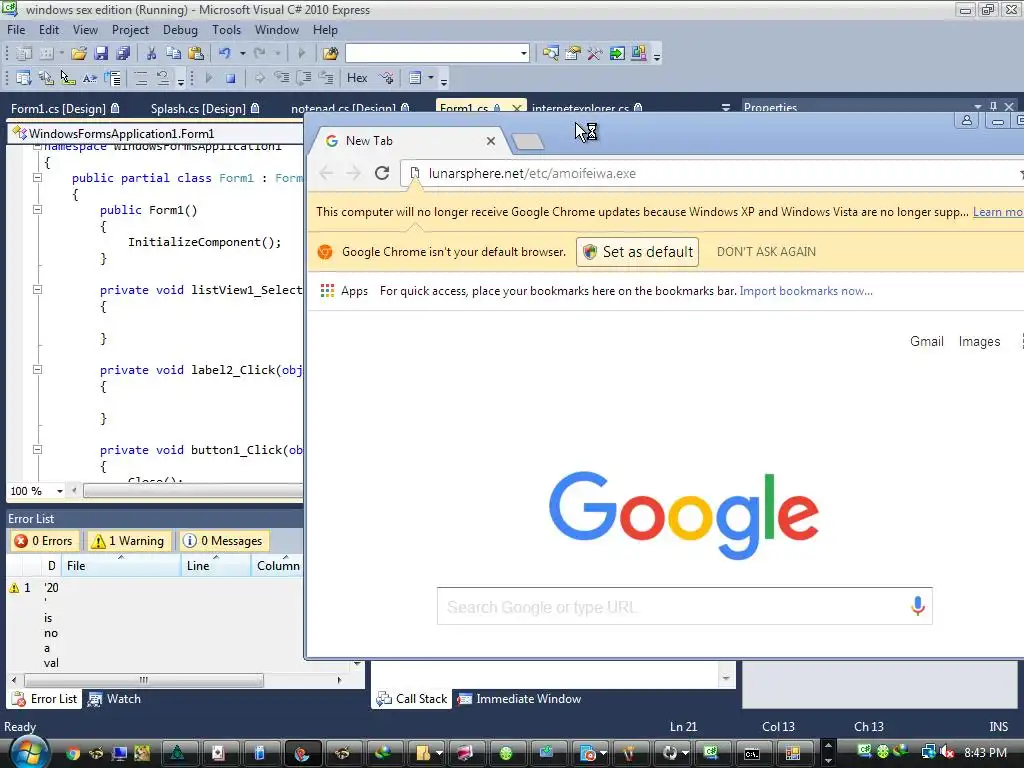Click Chrome profile person icon
The image size is (1024, 768).
(967, 121)
